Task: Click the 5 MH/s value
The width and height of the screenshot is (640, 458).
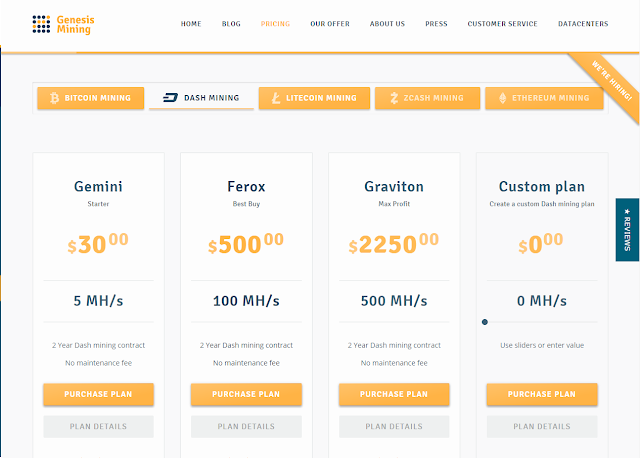Action: coord(98,301)
